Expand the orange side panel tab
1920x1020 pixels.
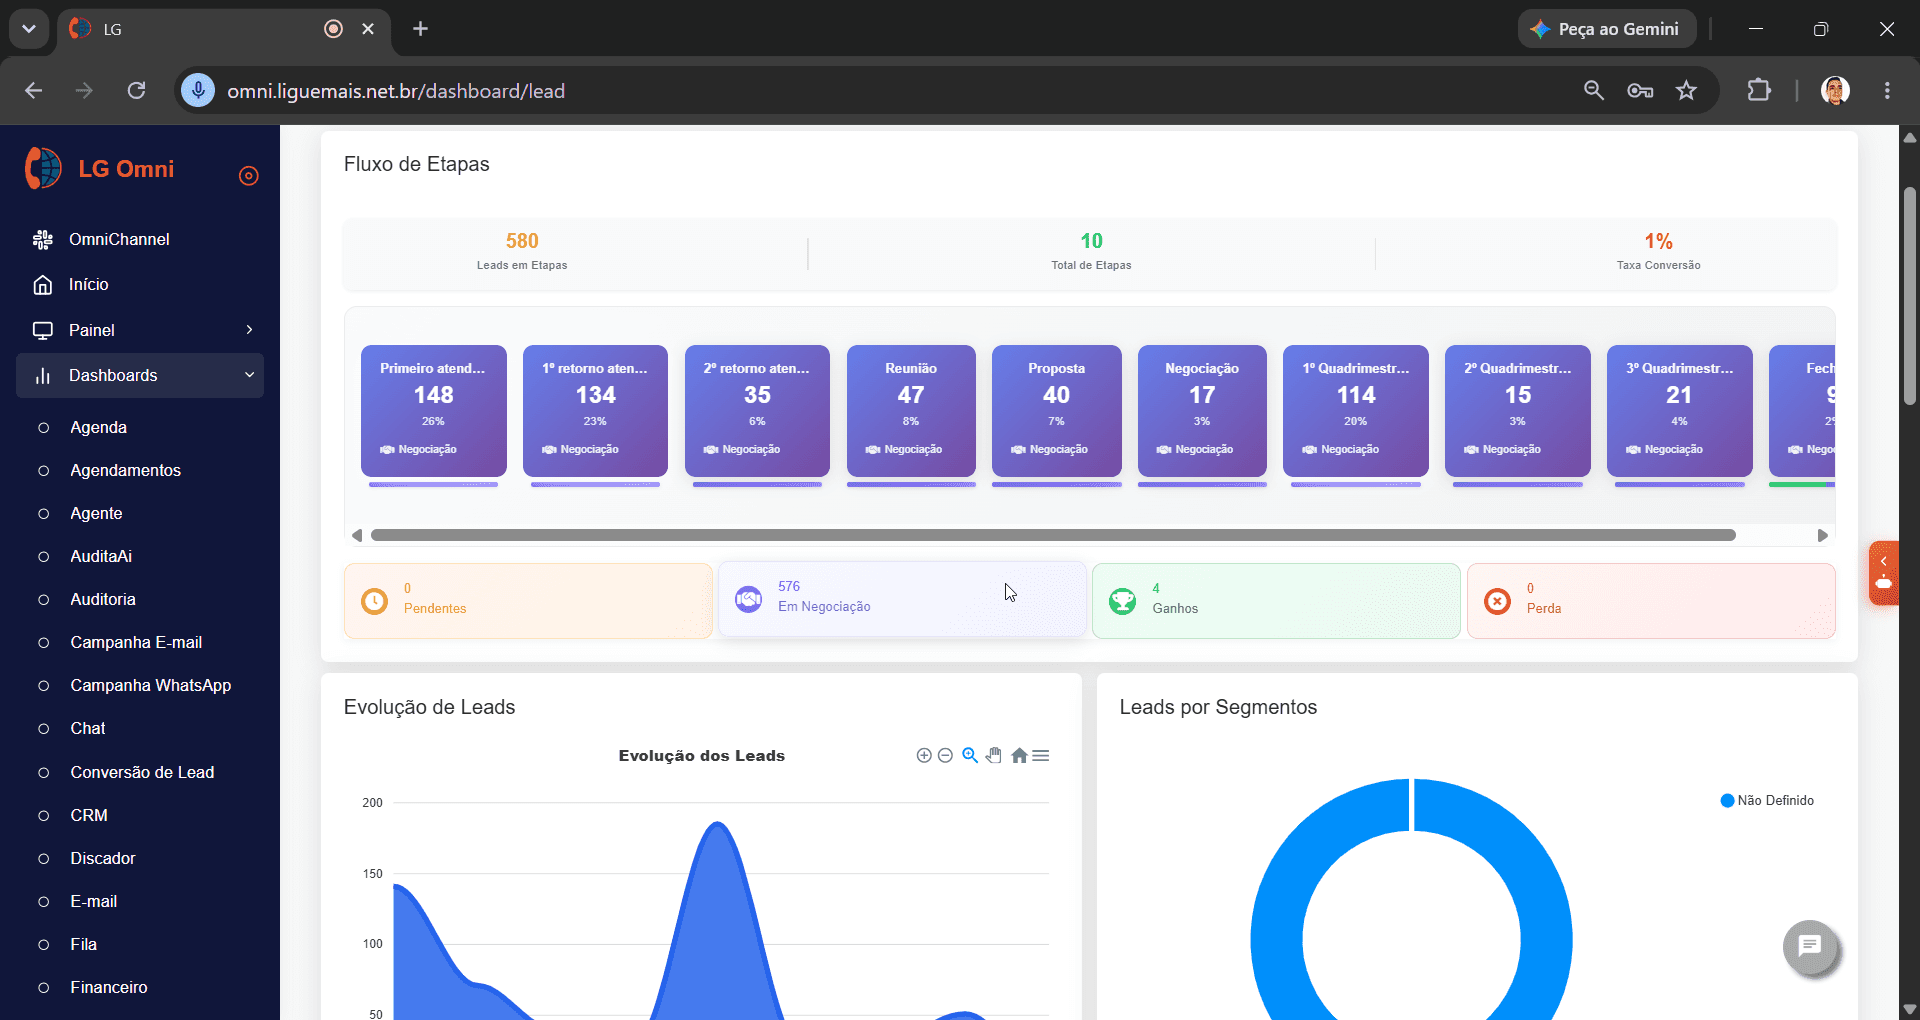point(1884,573)
